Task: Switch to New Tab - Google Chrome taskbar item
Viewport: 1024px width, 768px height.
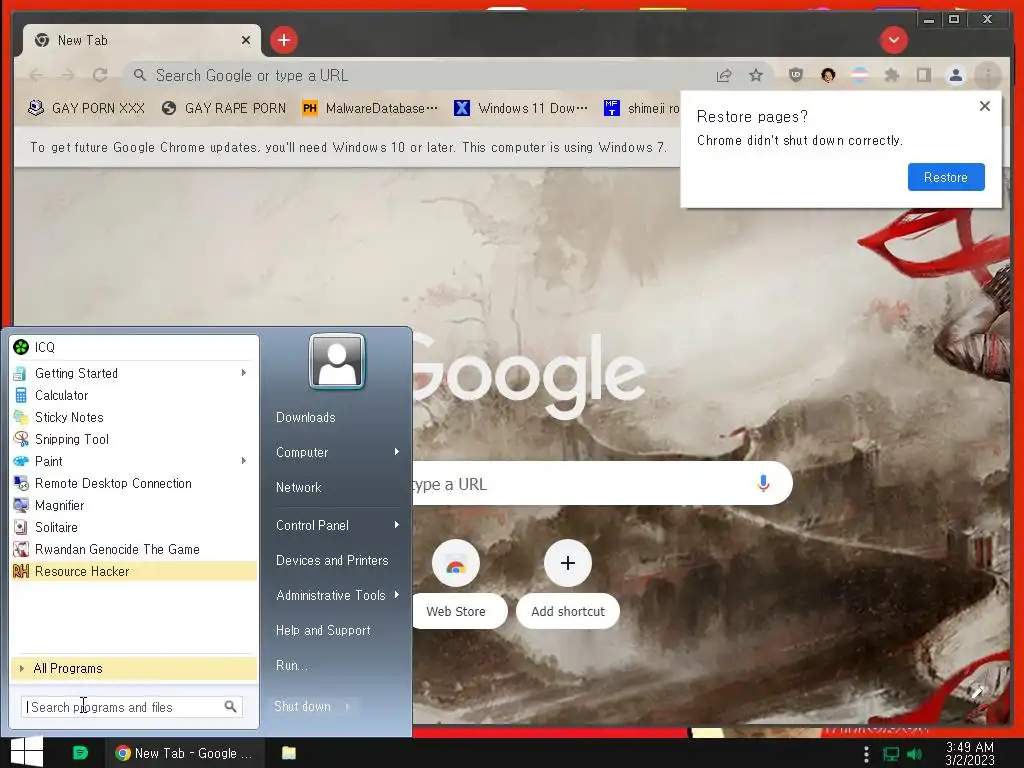Action: [185, 753]
